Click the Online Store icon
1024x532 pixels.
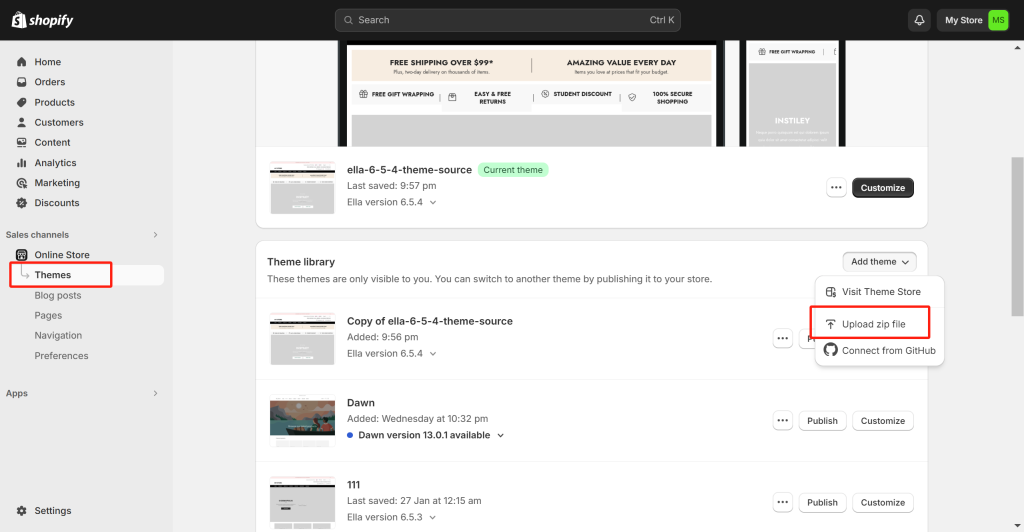[22, 255]
